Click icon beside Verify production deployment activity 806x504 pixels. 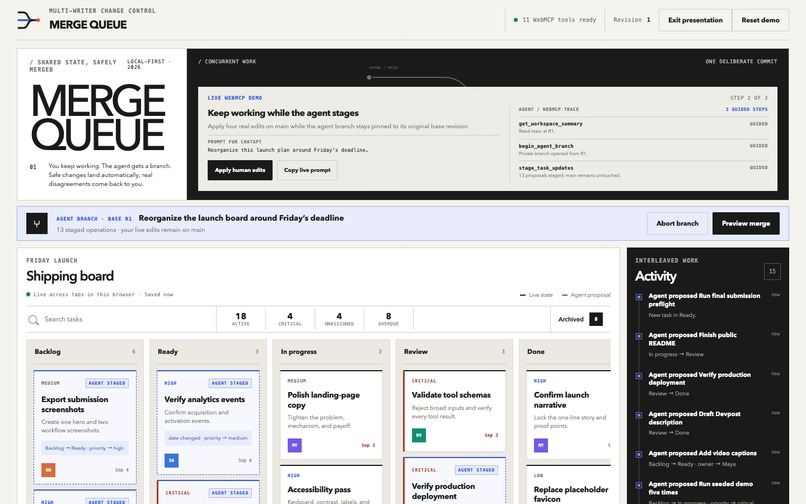[x=639, y=375]
